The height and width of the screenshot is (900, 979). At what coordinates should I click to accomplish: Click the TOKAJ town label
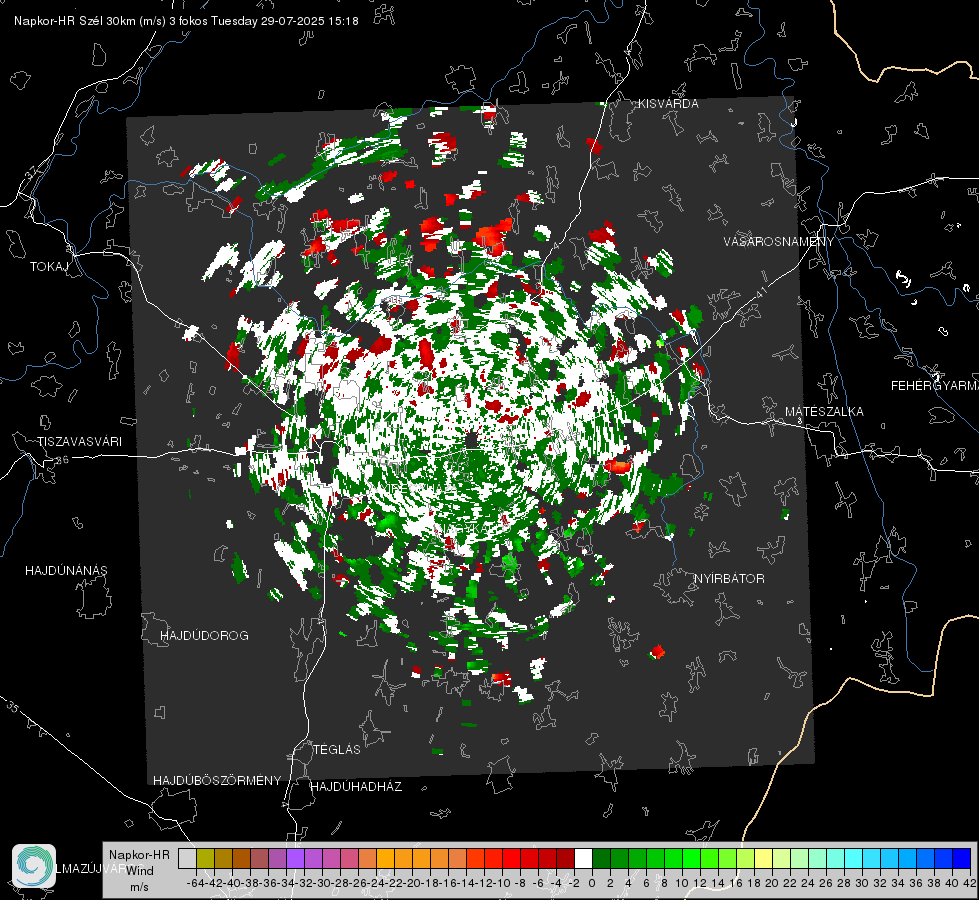49,267
